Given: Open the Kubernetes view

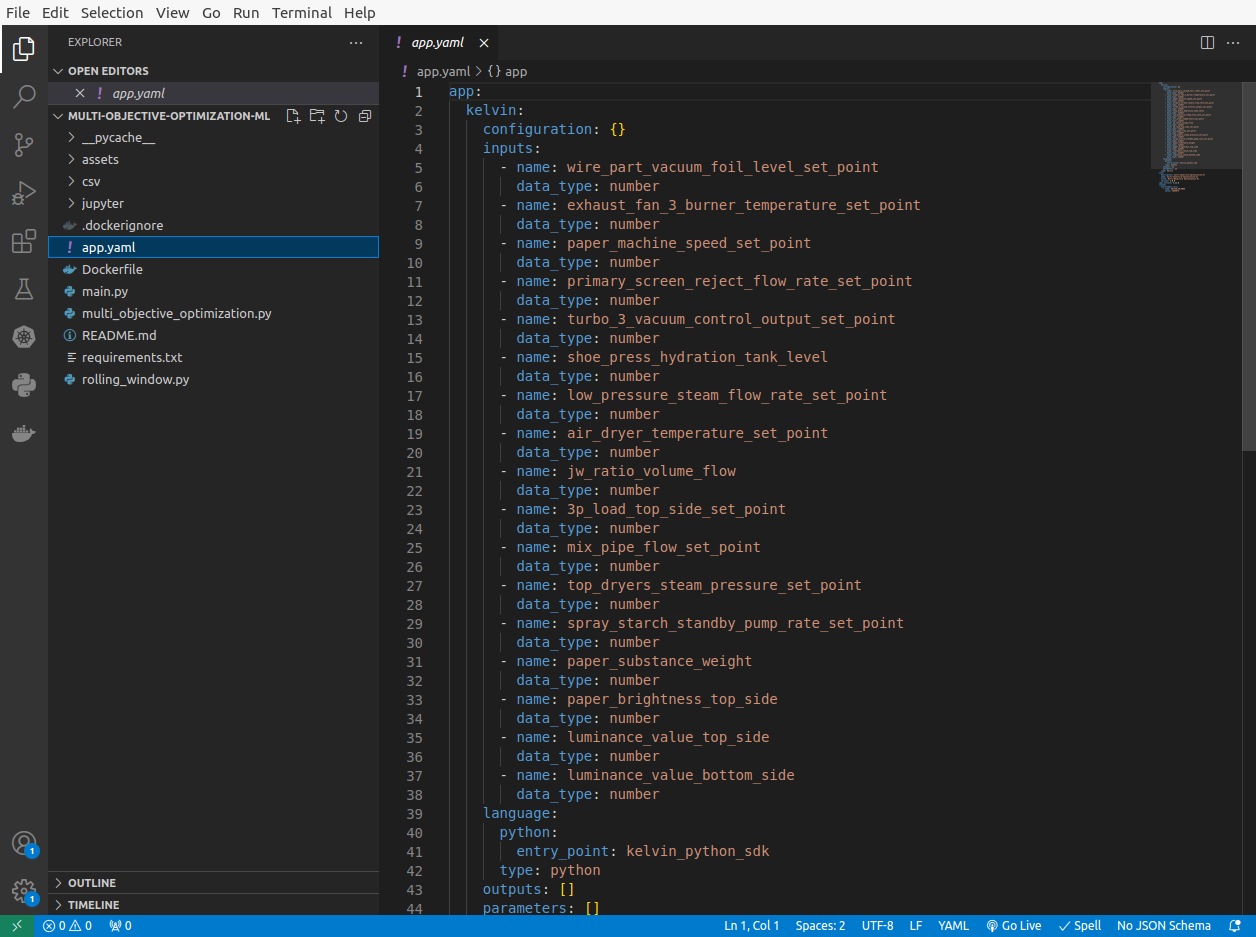Looking at the screenshot, I should tap(24, 337).
